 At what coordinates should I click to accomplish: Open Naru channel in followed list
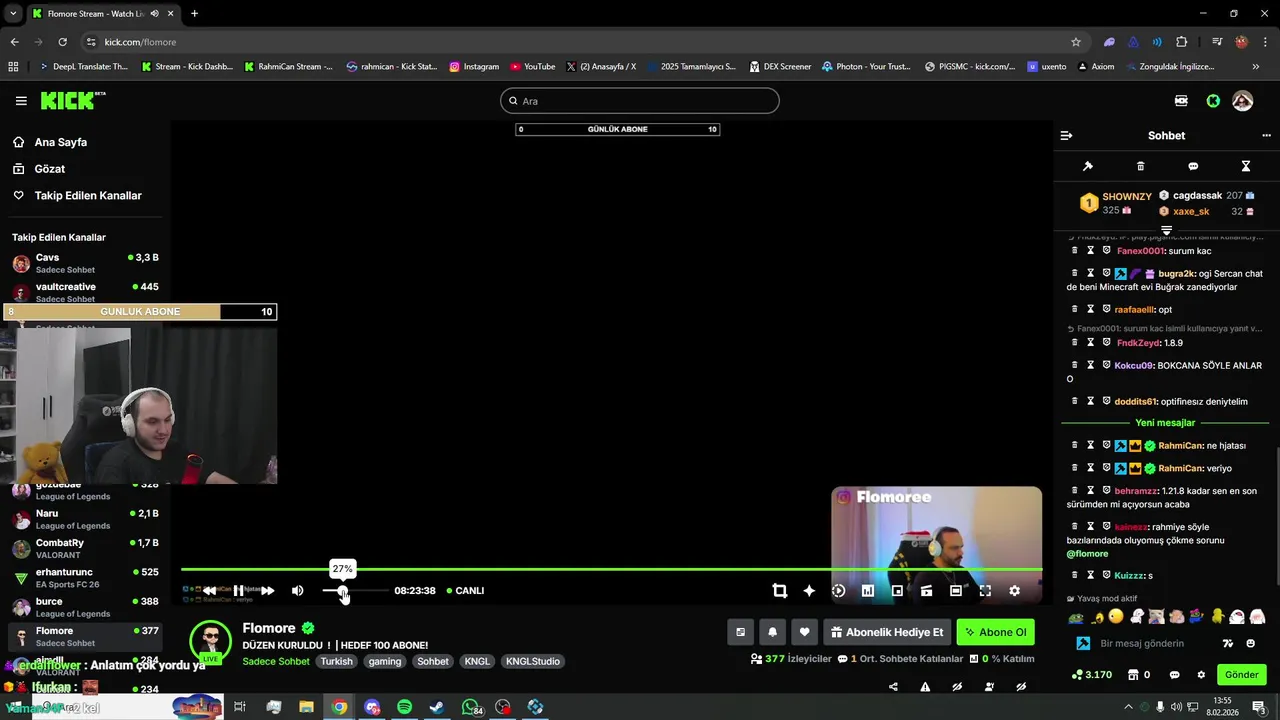[85, 519]
